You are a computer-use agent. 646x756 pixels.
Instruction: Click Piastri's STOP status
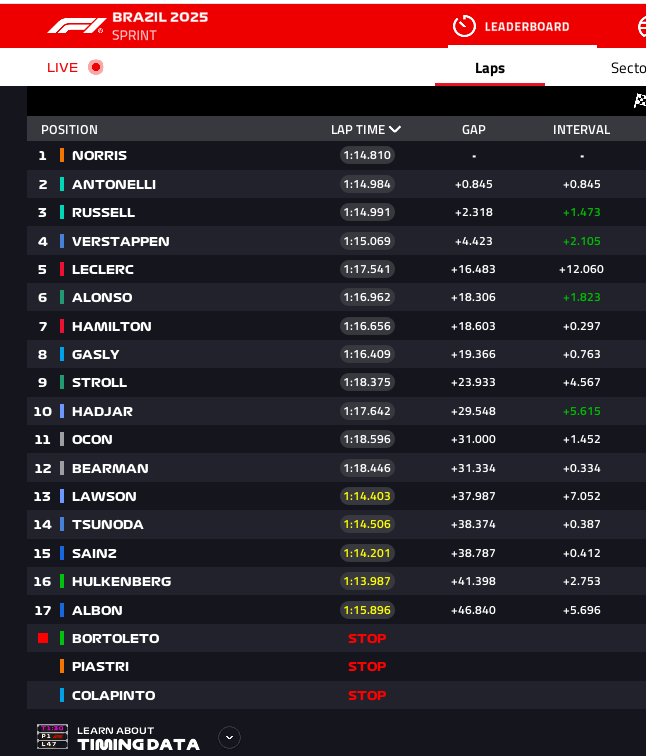tap(367, 666)
